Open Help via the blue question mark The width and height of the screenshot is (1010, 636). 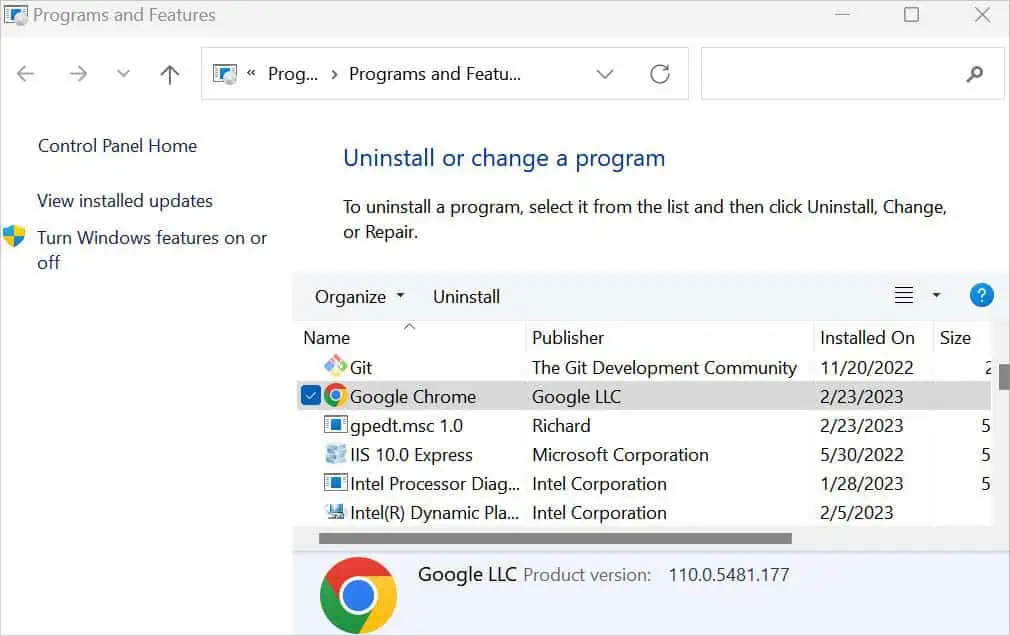point(981,295)
